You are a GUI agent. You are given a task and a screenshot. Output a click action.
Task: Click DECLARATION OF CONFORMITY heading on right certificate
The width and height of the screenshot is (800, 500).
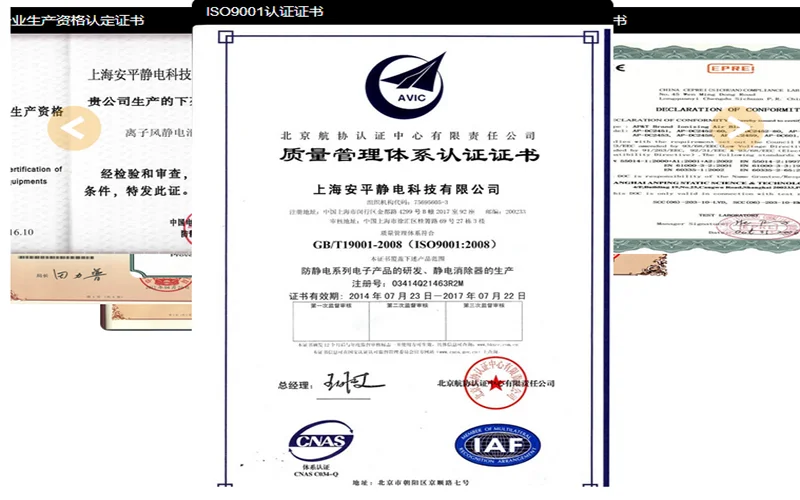pyautogui.click(x=728, y=109)
